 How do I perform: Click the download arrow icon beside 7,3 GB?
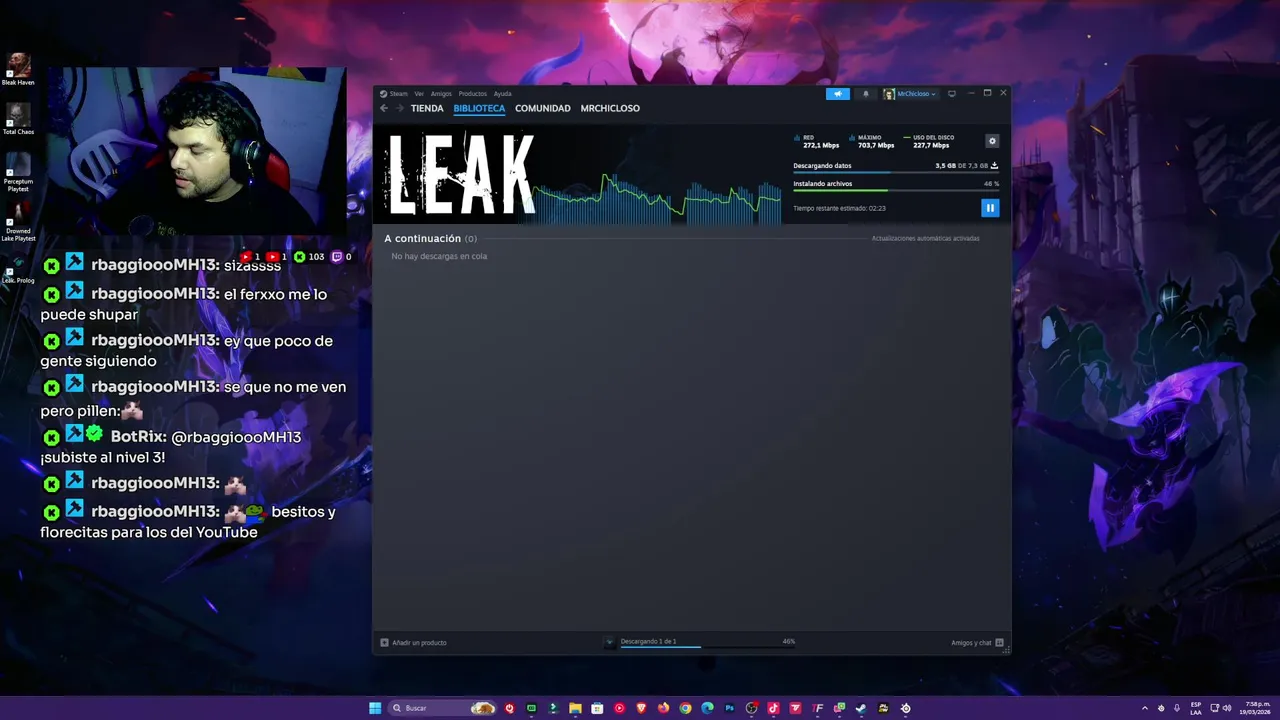pyautogui.click(x=994, y=166)
